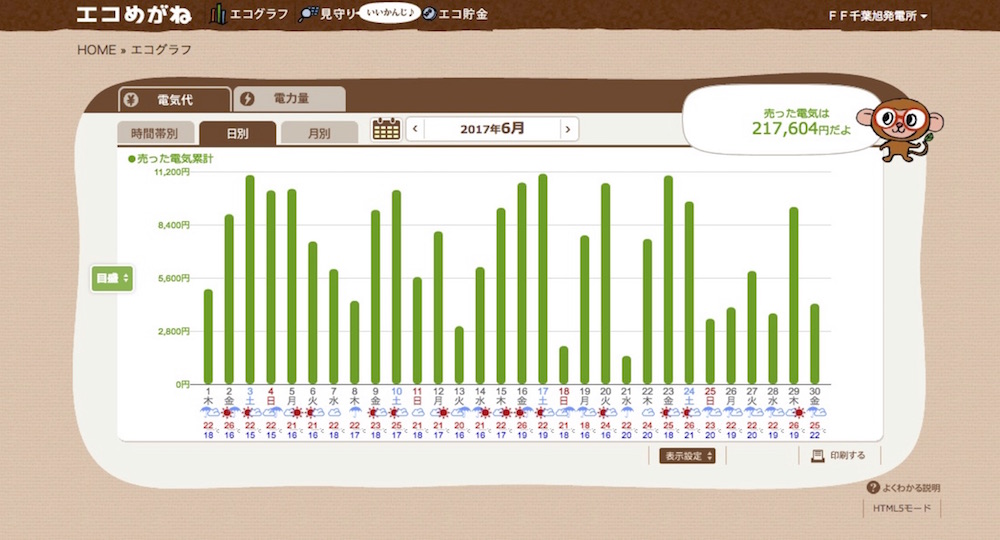Open the FF千葉旭発電所 account dropdown
The width and height of the screenshot is (1000, 540).
pyautogui.click(x=877, y=17)
